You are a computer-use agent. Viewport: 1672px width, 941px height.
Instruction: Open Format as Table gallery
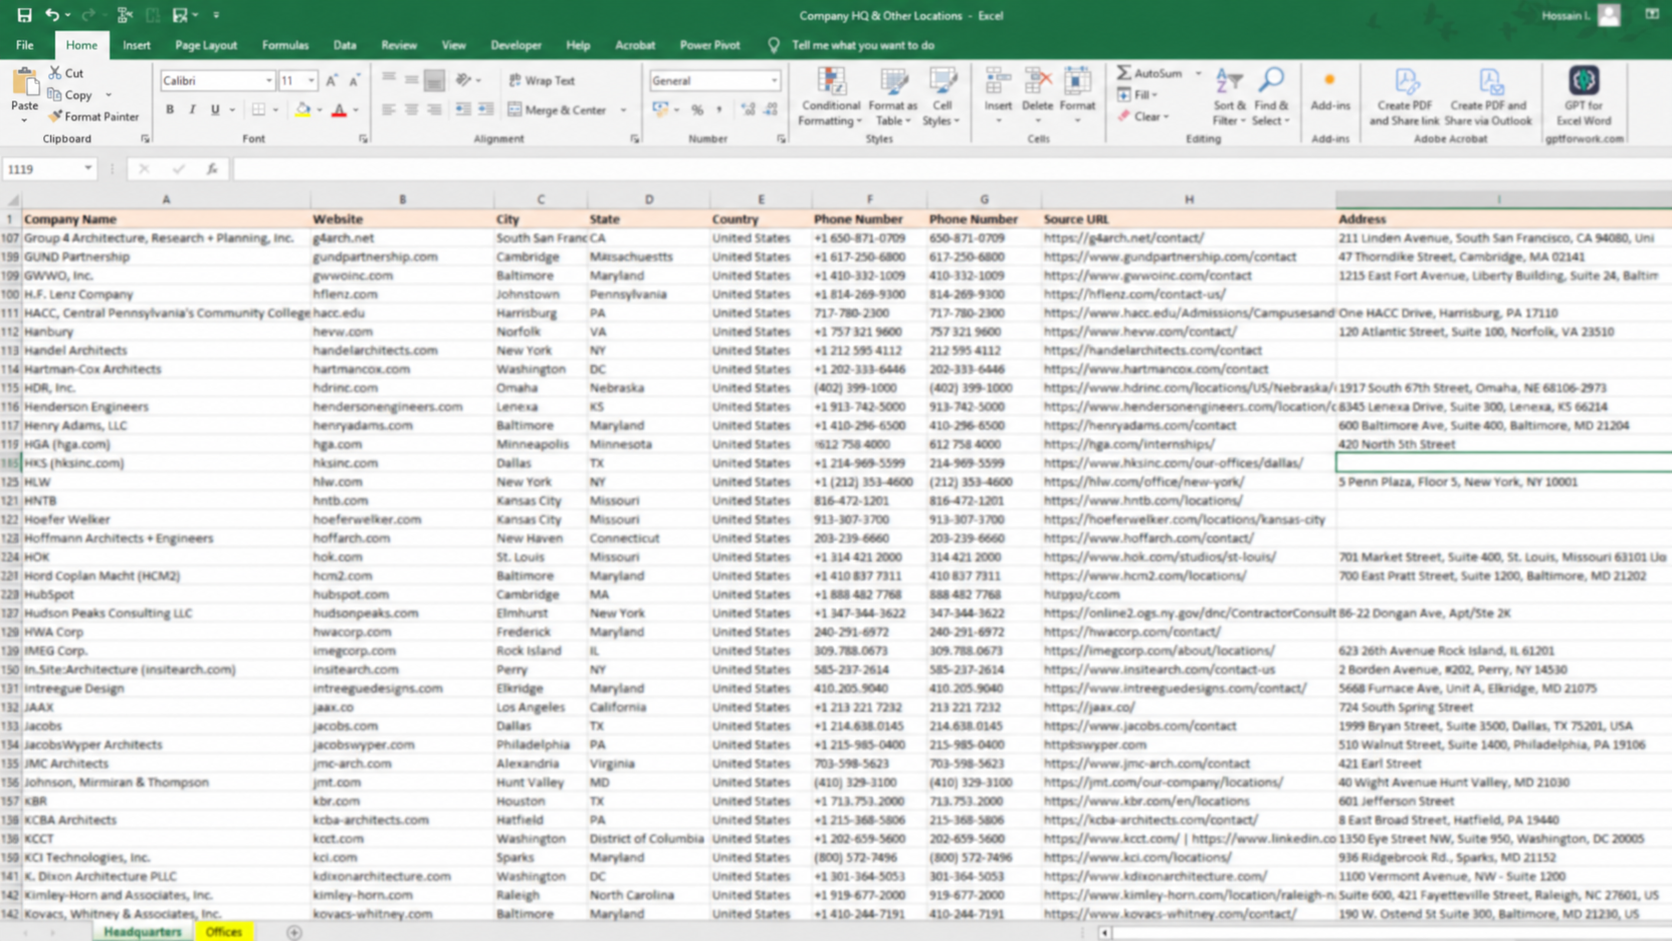tap(892, 97)
